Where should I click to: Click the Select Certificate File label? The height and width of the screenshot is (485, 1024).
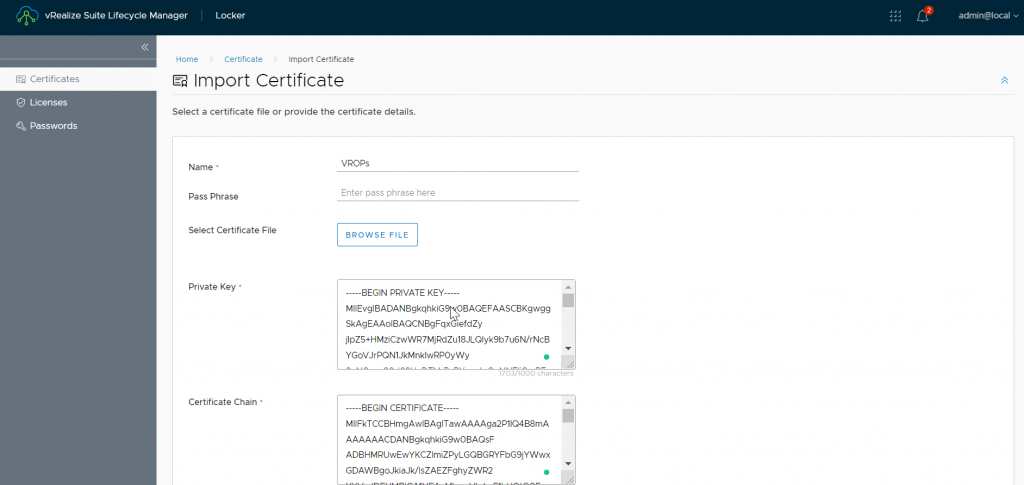coord(232,230)
